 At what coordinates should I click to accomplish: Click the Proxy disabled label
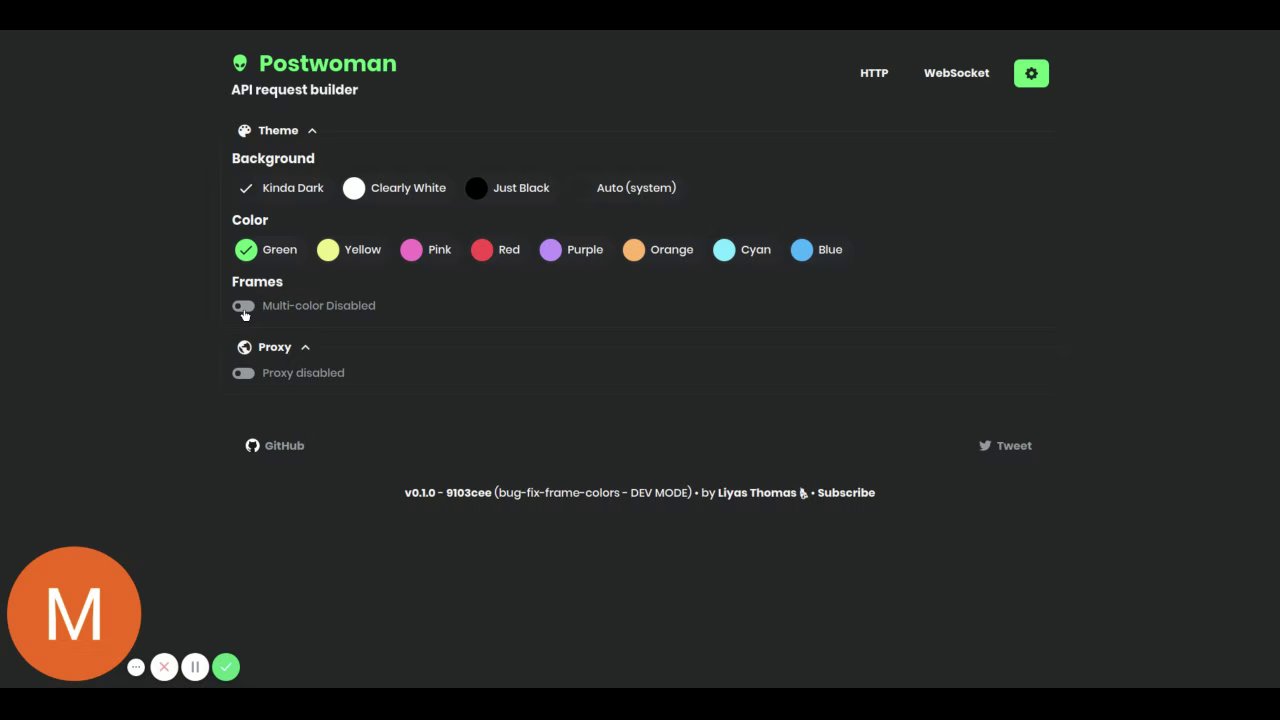(x=303, y=373)
